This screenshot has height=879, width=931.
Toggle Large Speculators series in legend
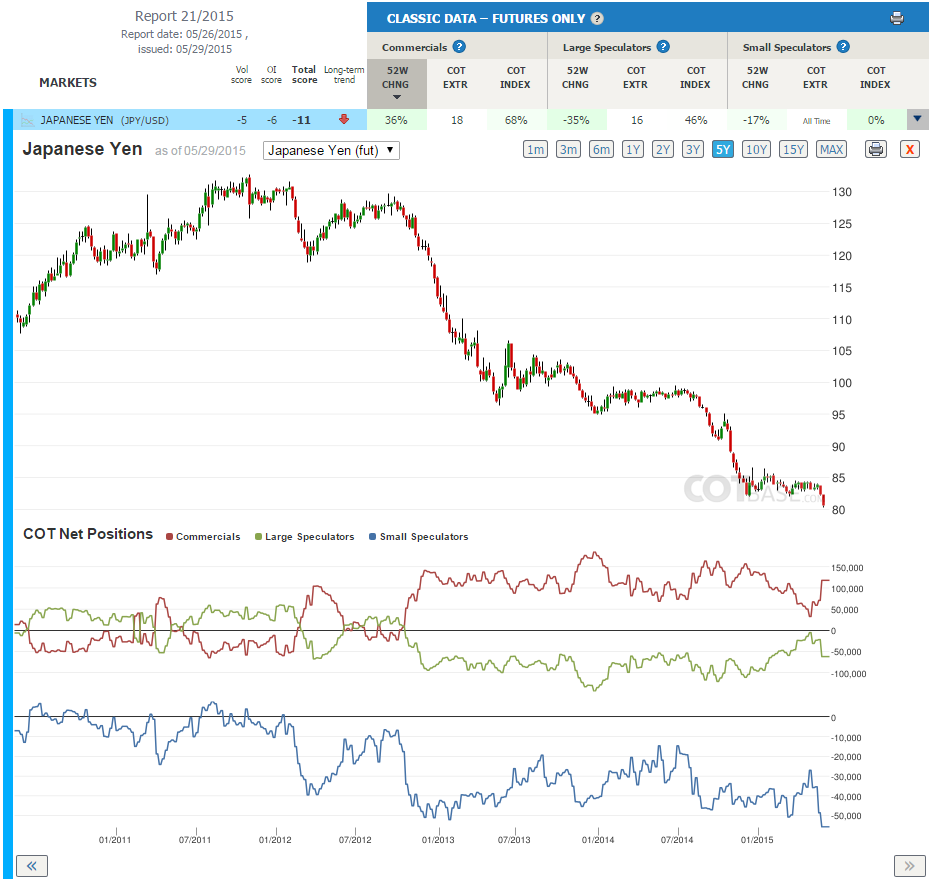point(305,536)
